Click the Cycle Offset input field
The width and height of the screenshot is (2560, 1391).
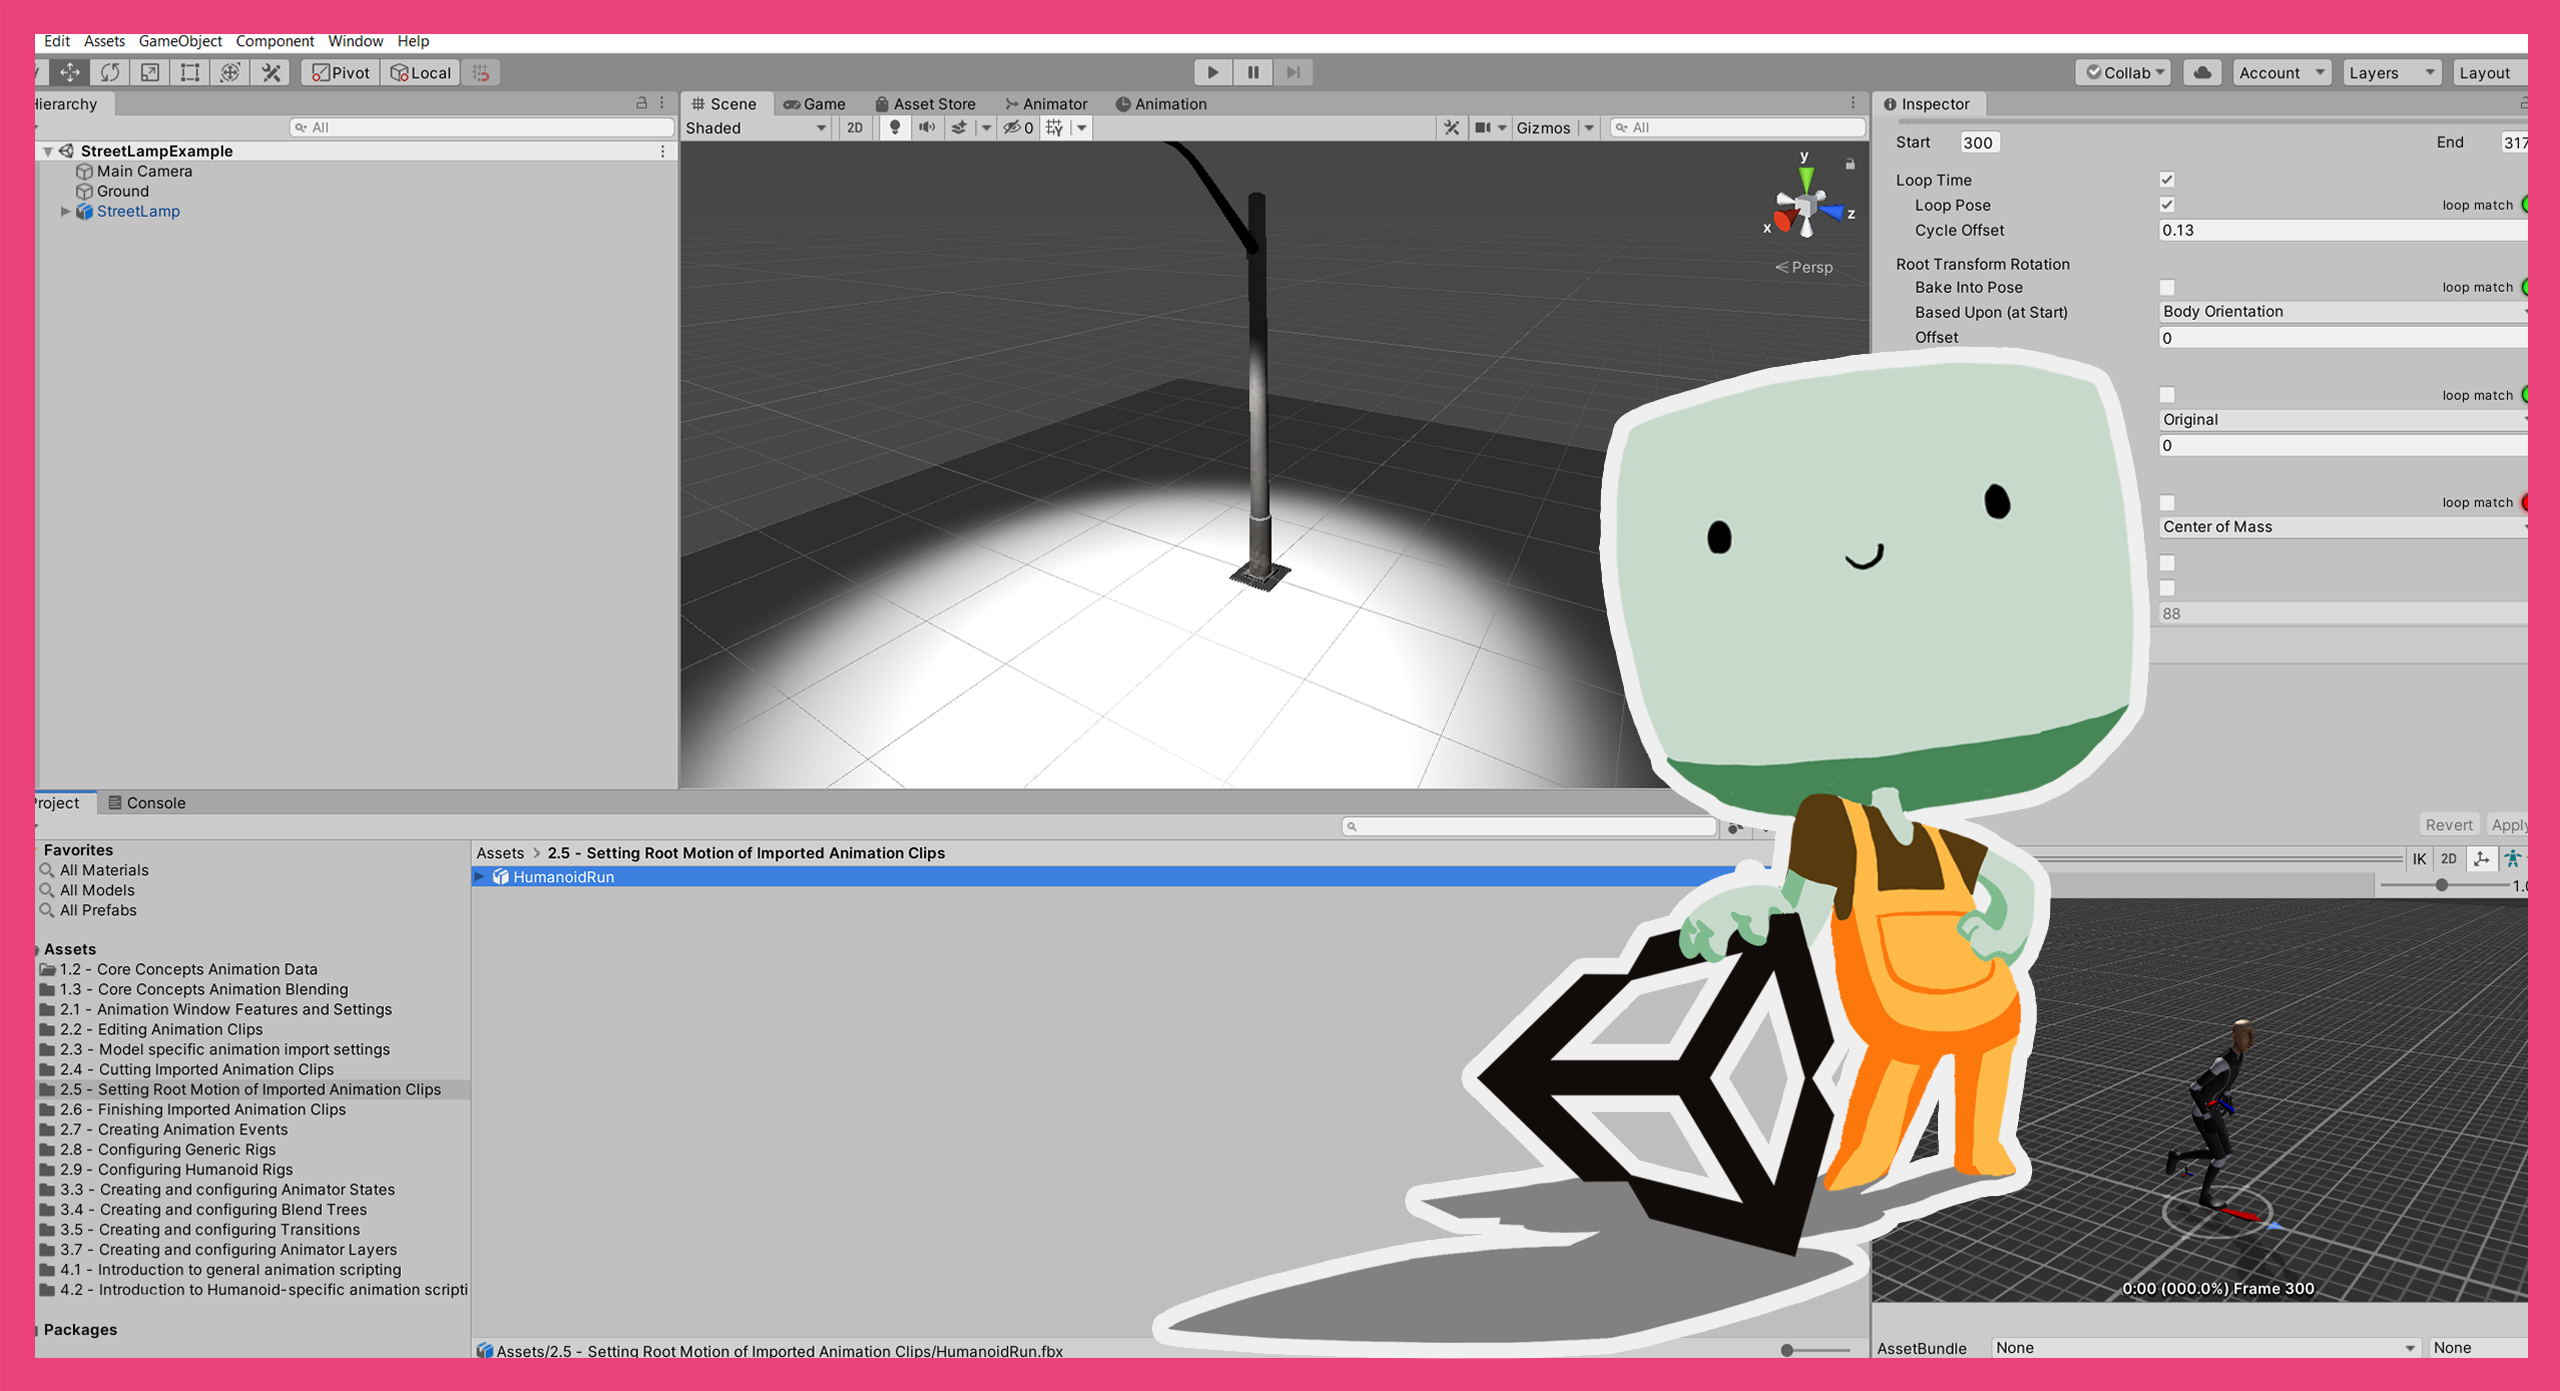(x=2340, y=230)
